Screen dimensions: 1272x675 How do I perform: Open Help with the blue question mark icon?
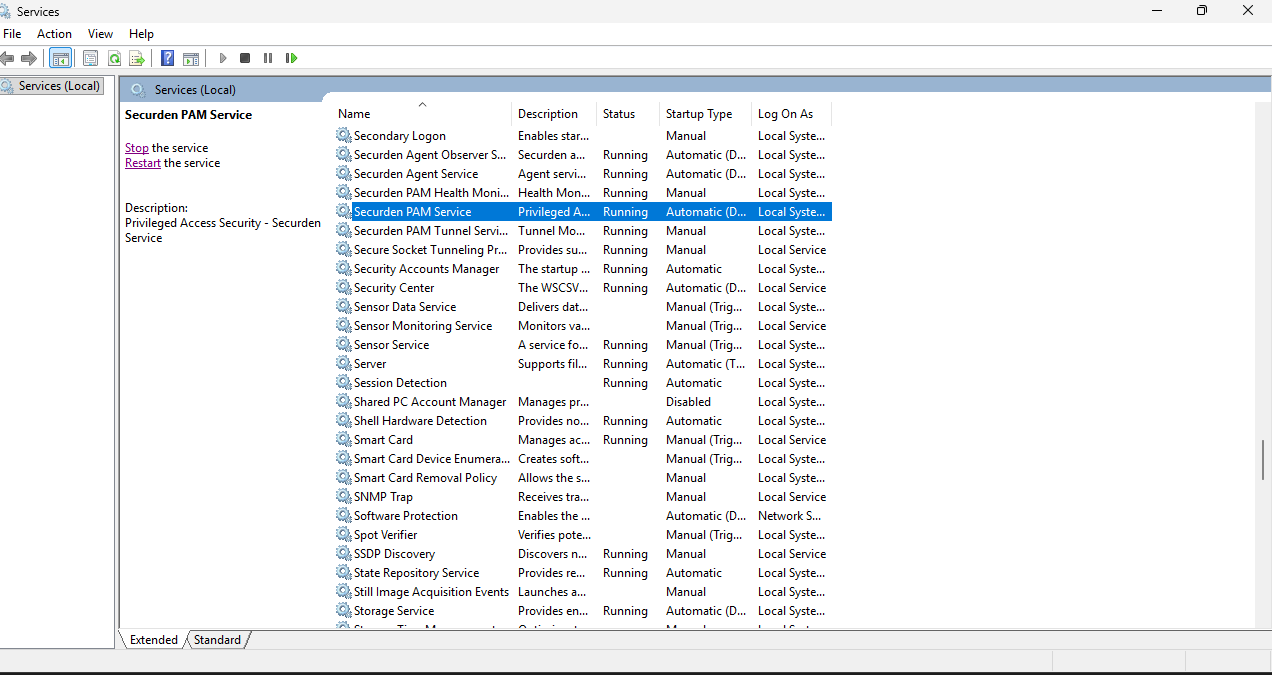(x=168, y=58)
